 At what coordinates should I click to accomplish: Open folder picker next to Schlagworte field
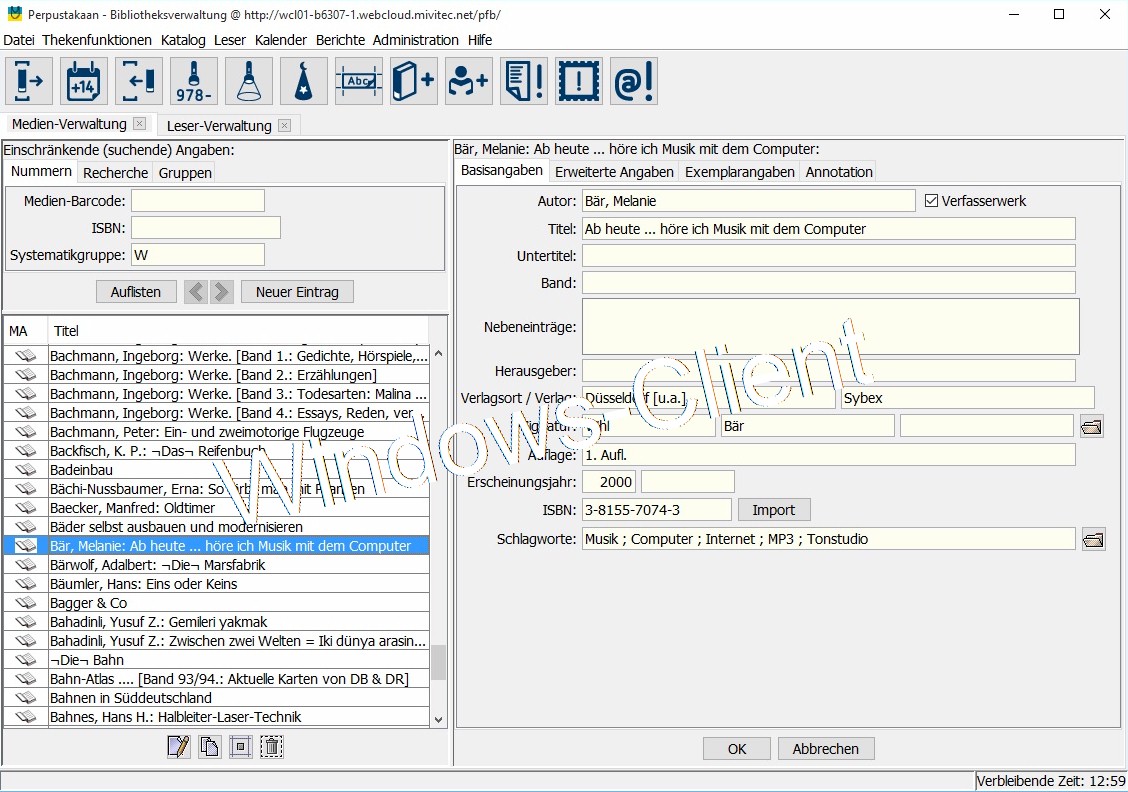pos(1092,539)
